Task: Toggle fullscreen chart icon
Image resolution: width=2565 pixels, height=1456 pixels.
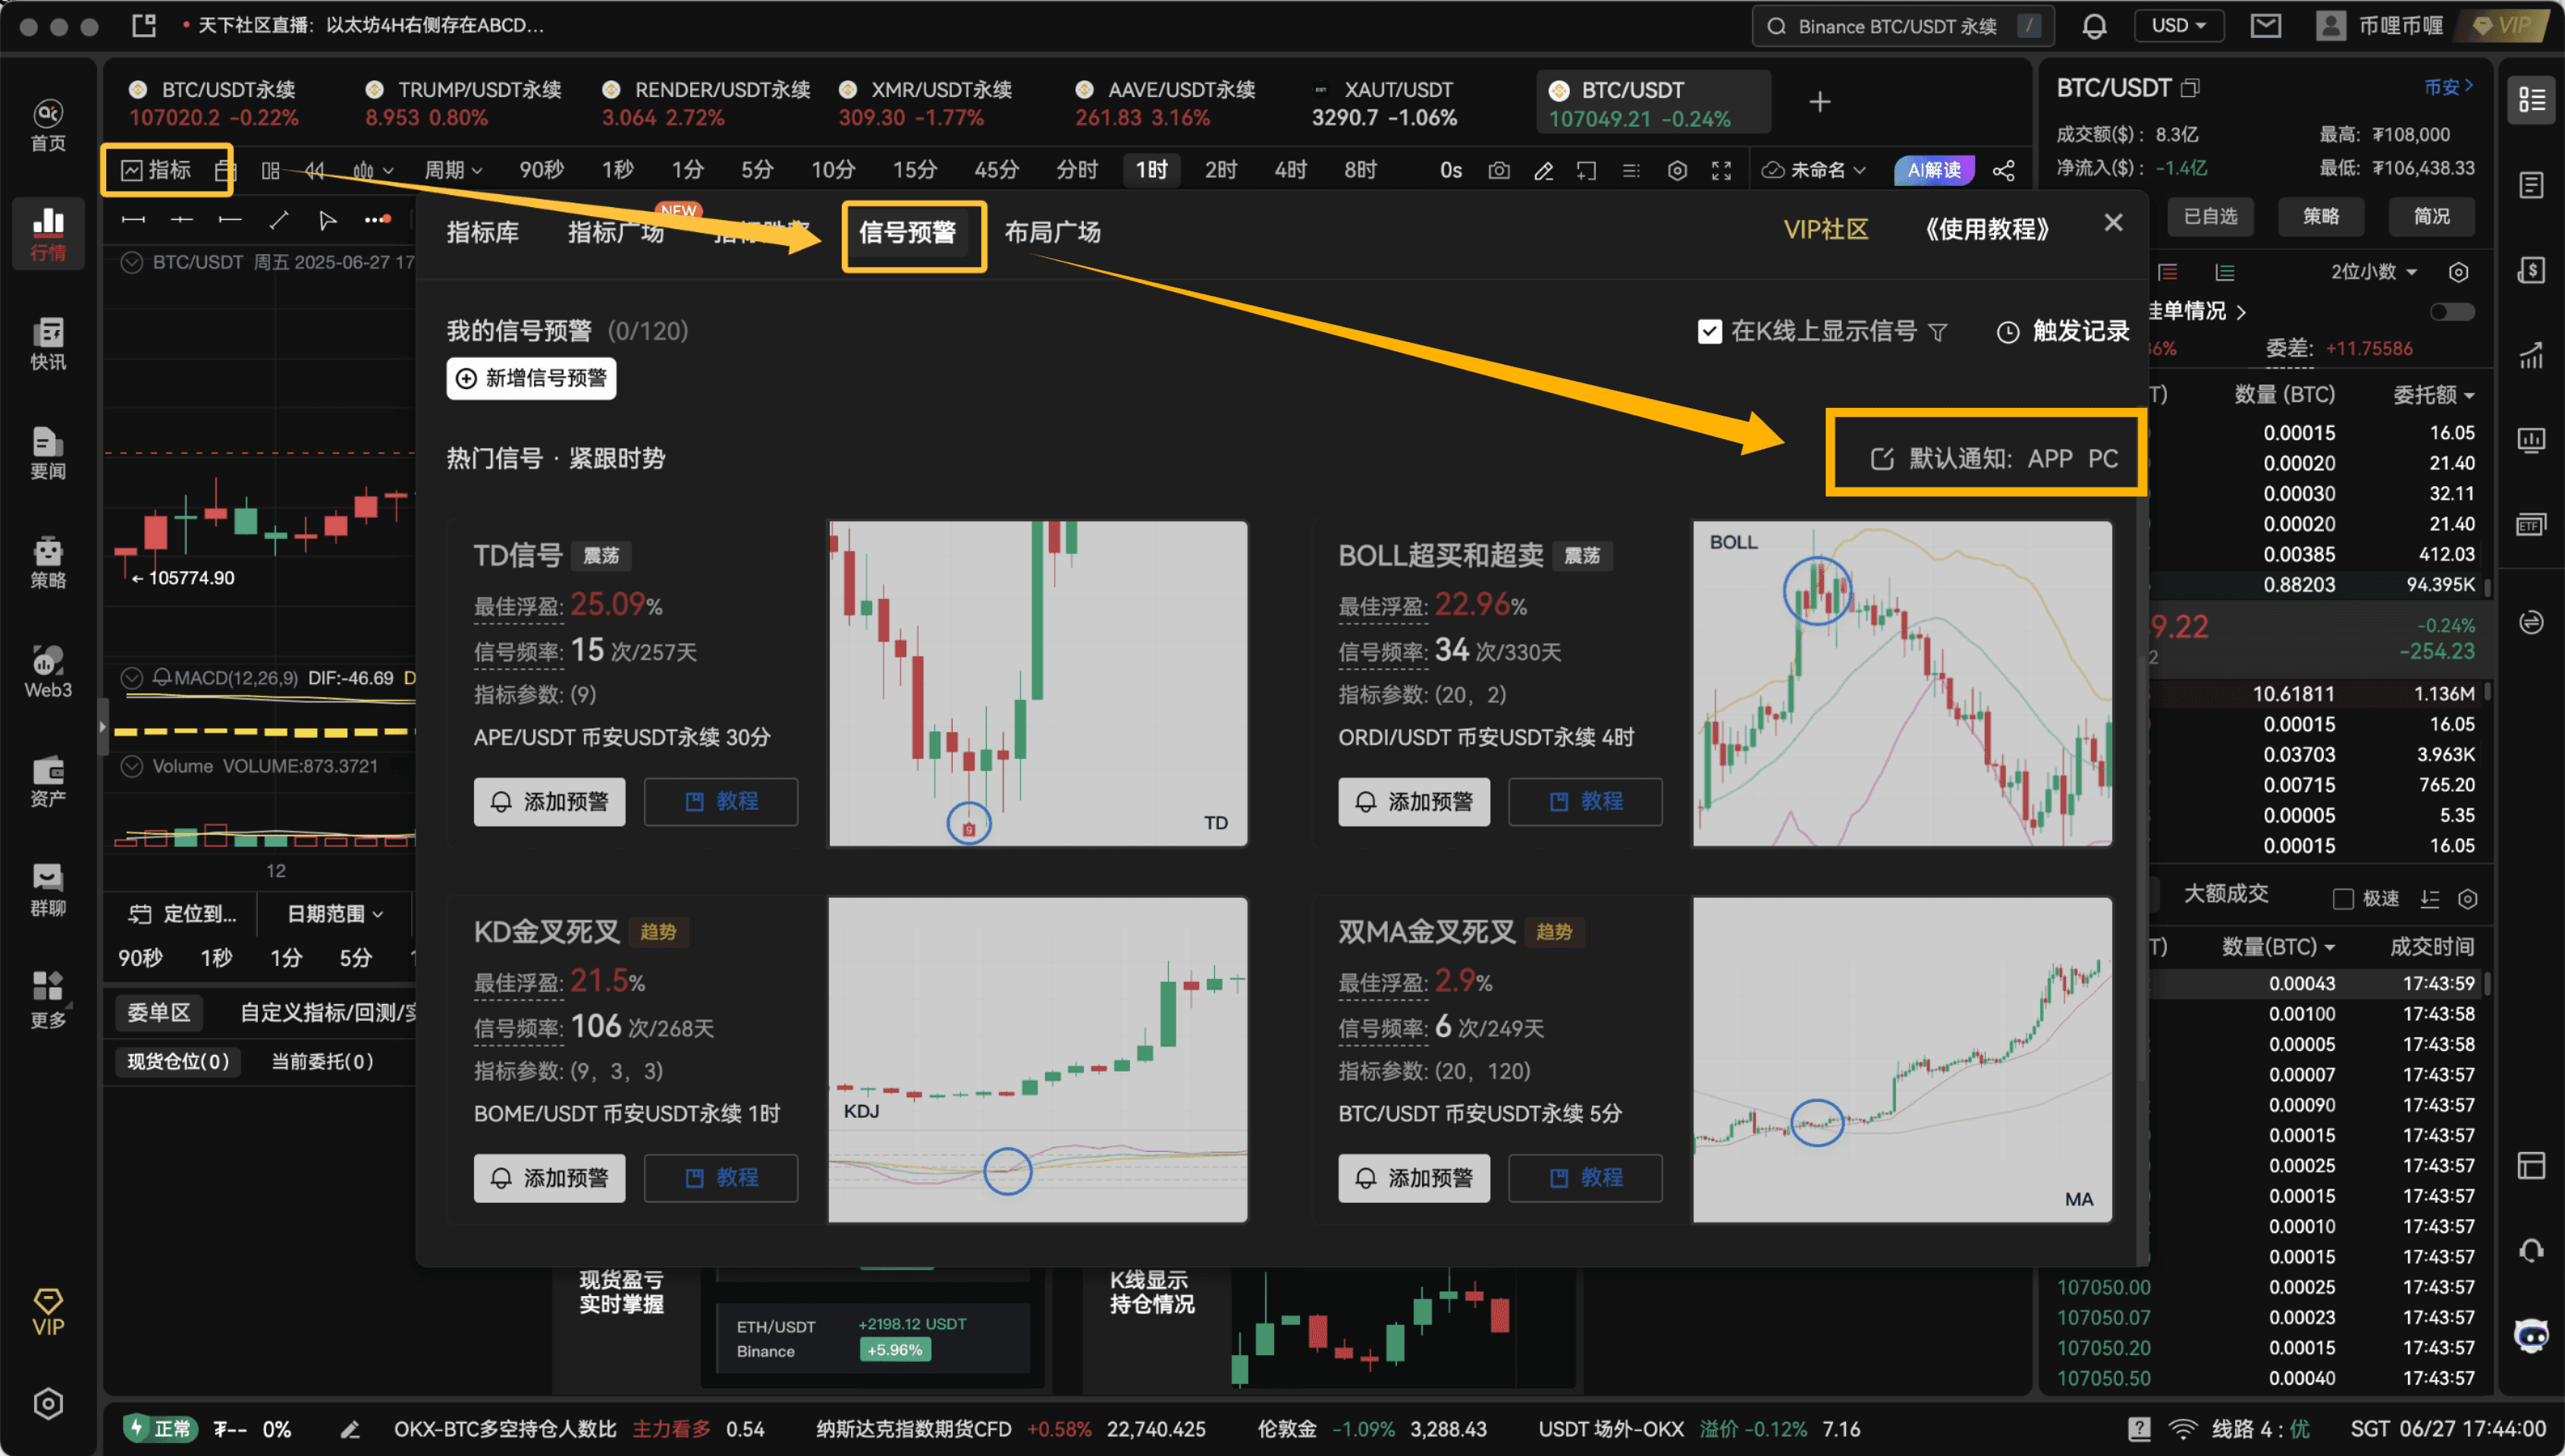Action: pos(1721,170)
